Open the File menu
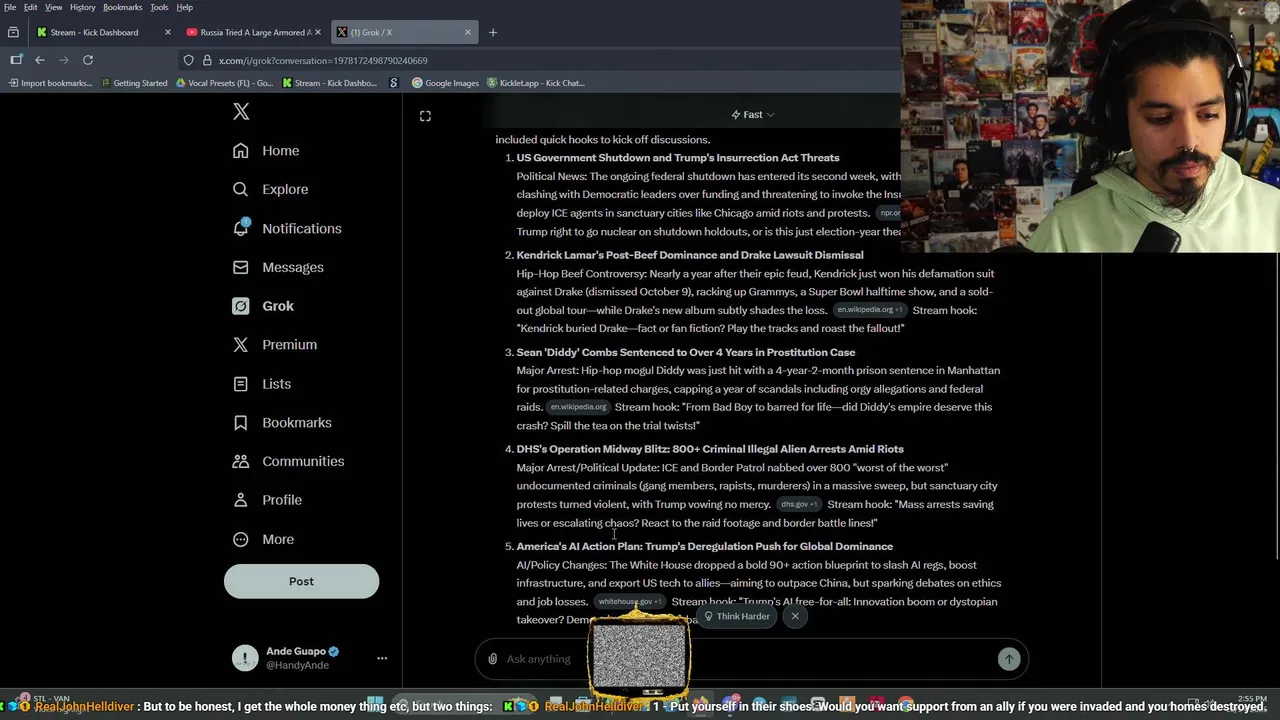Viewport: 1280px width, 720px height. pyautogui.click(x=10, y=7)
